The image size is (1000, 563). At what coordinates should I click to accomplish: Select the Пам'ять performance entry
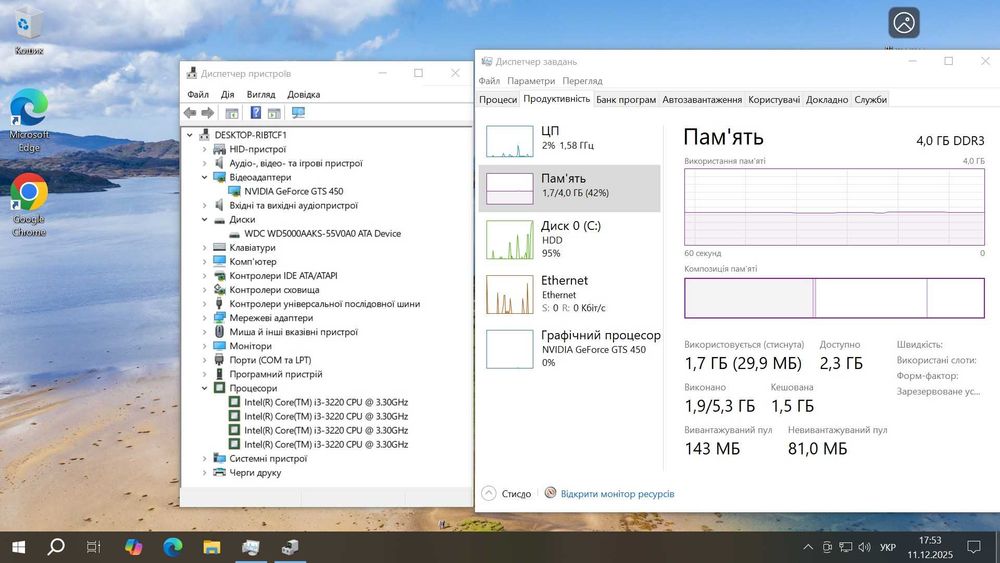coord(570,188)
